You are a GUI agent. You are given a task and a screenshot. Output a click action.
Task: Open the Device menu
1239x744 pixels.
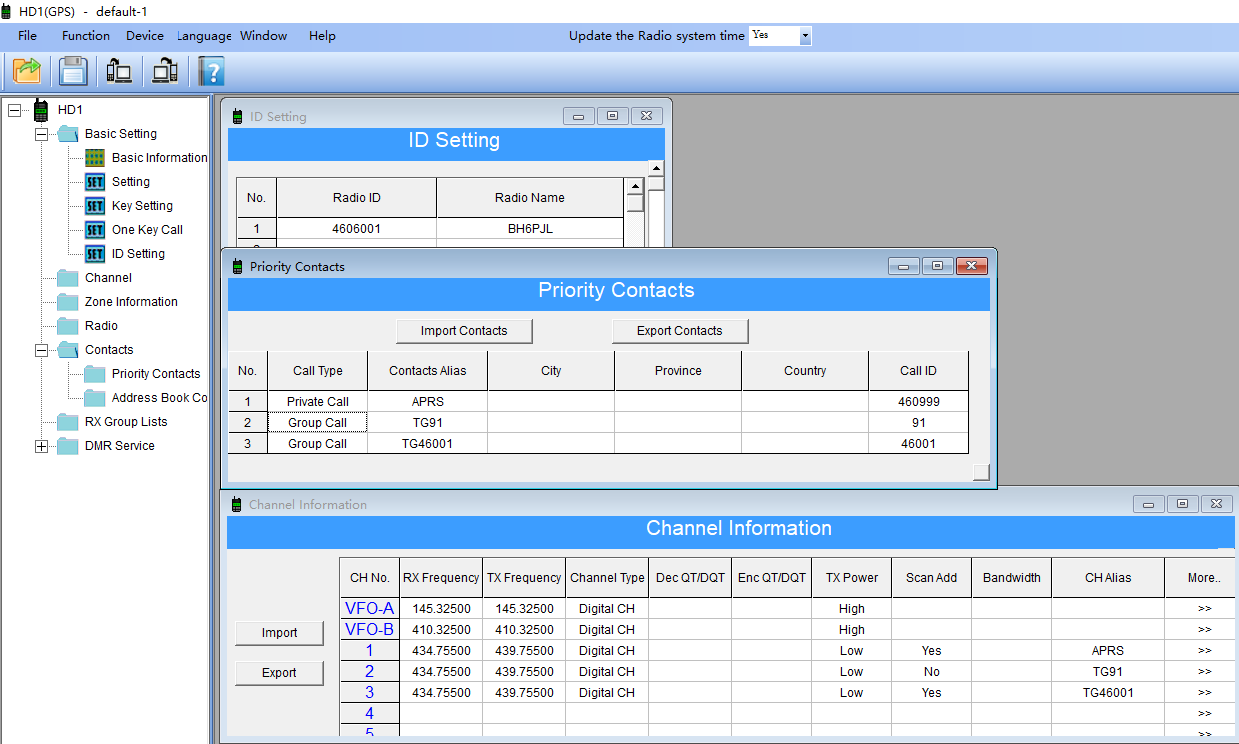(x=145, y=36)
